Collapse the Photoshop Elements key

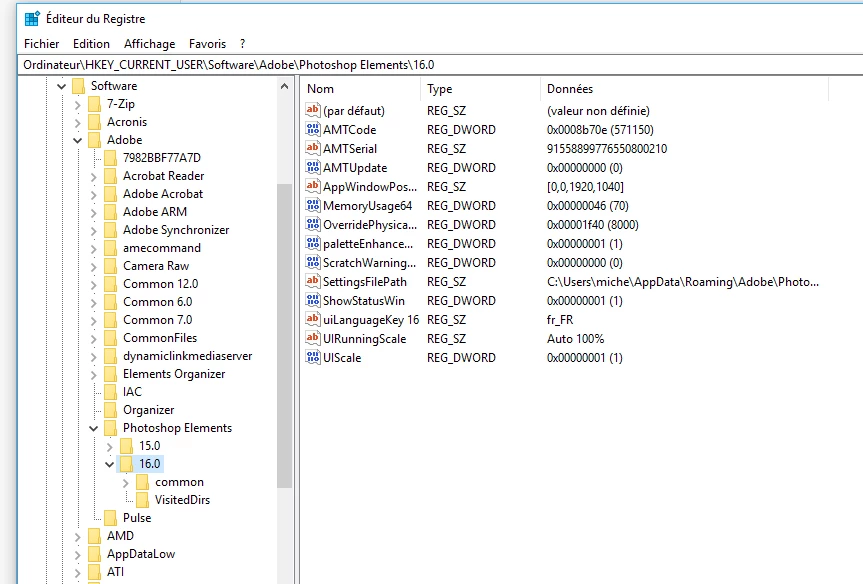[x=94, y=428]
